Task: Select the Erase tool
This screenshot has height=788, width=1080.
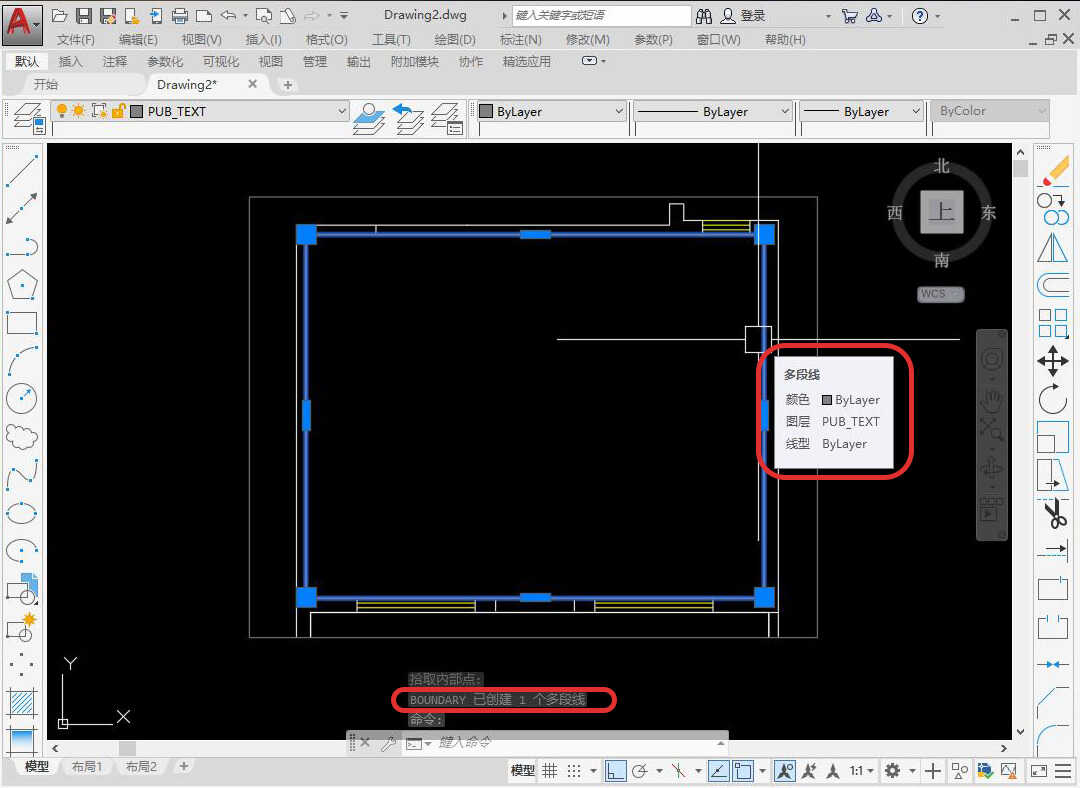Action: click(x=1053, y=171)
